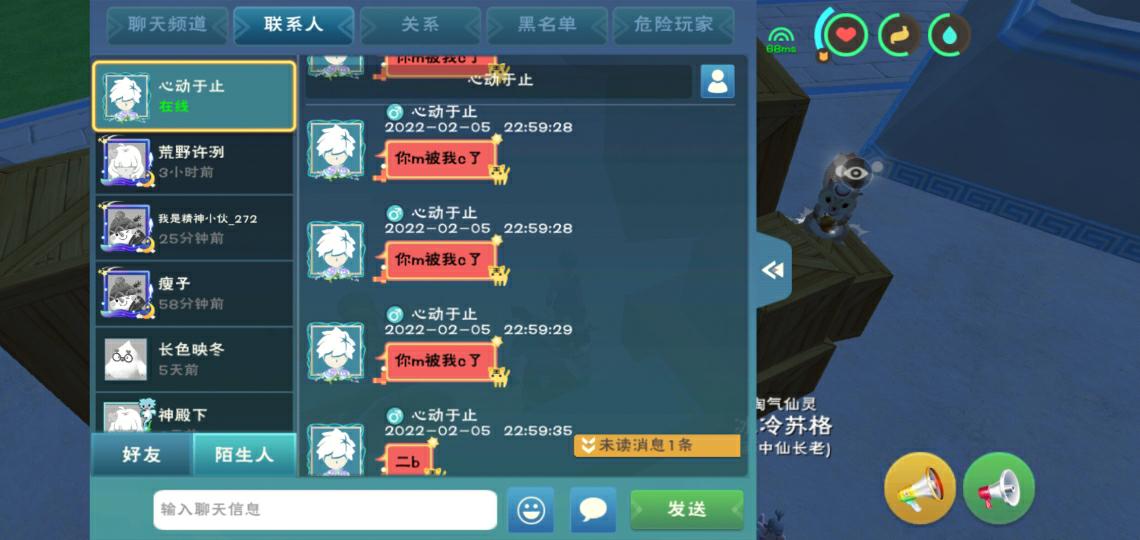This screenshot has width=1140, height=540.
Task: Switch contact list to 好友 friends
Action: point(142,455)
